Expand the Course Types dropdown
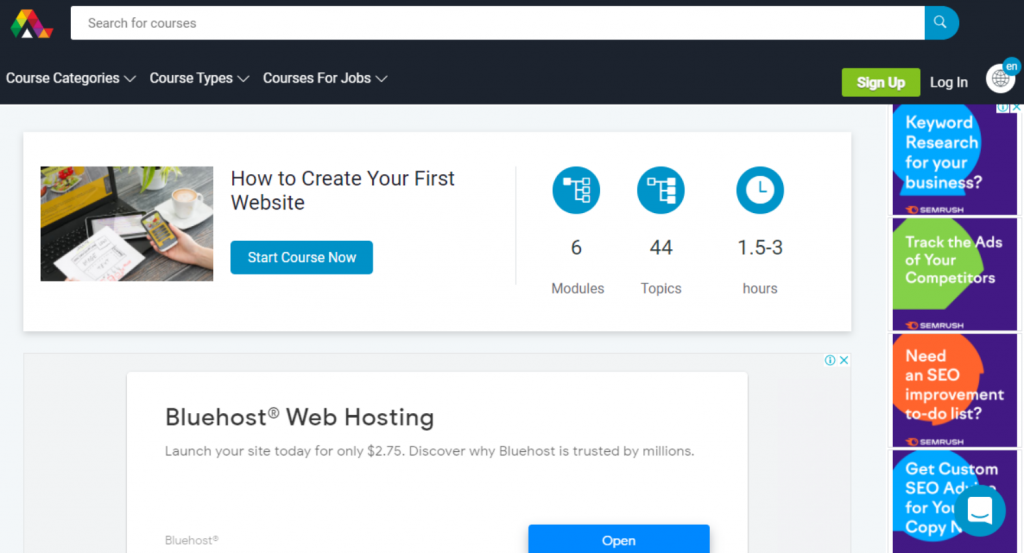The width and height of the screenshot is (1024, 553). click(x=199, y=78)
